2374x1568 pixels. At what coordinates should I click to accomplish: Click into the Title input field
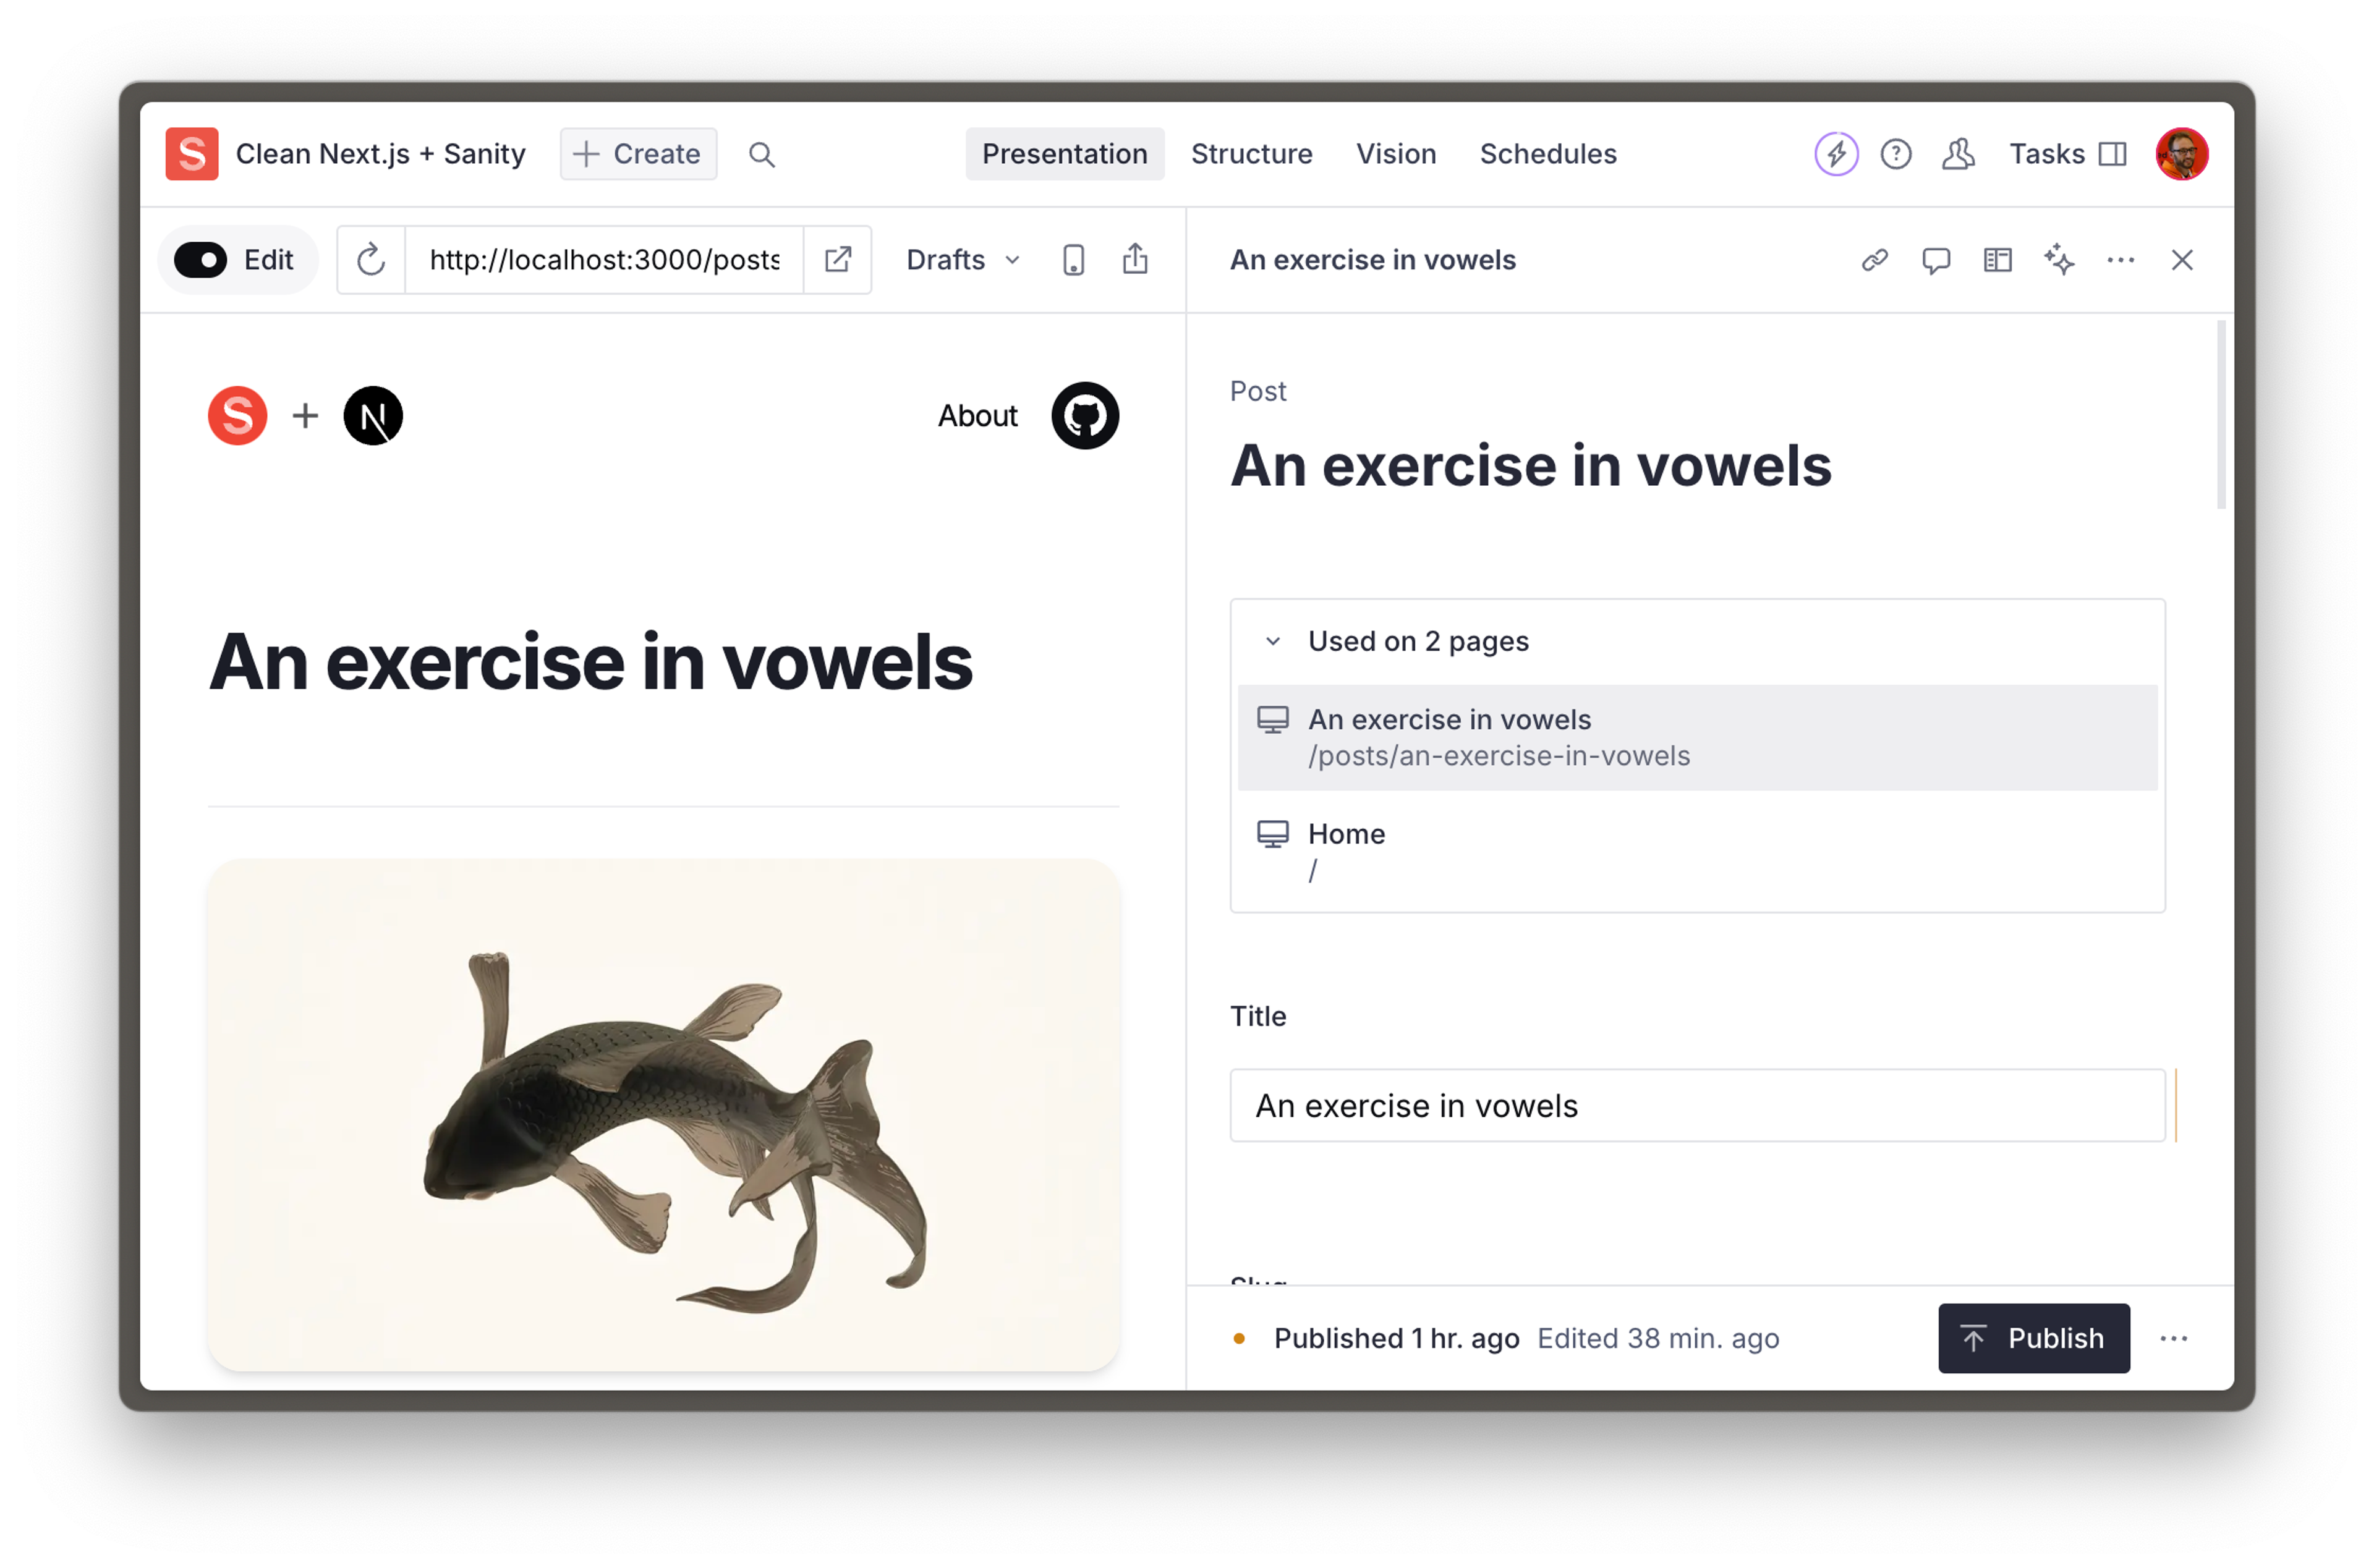[x=1696, y=1106]
